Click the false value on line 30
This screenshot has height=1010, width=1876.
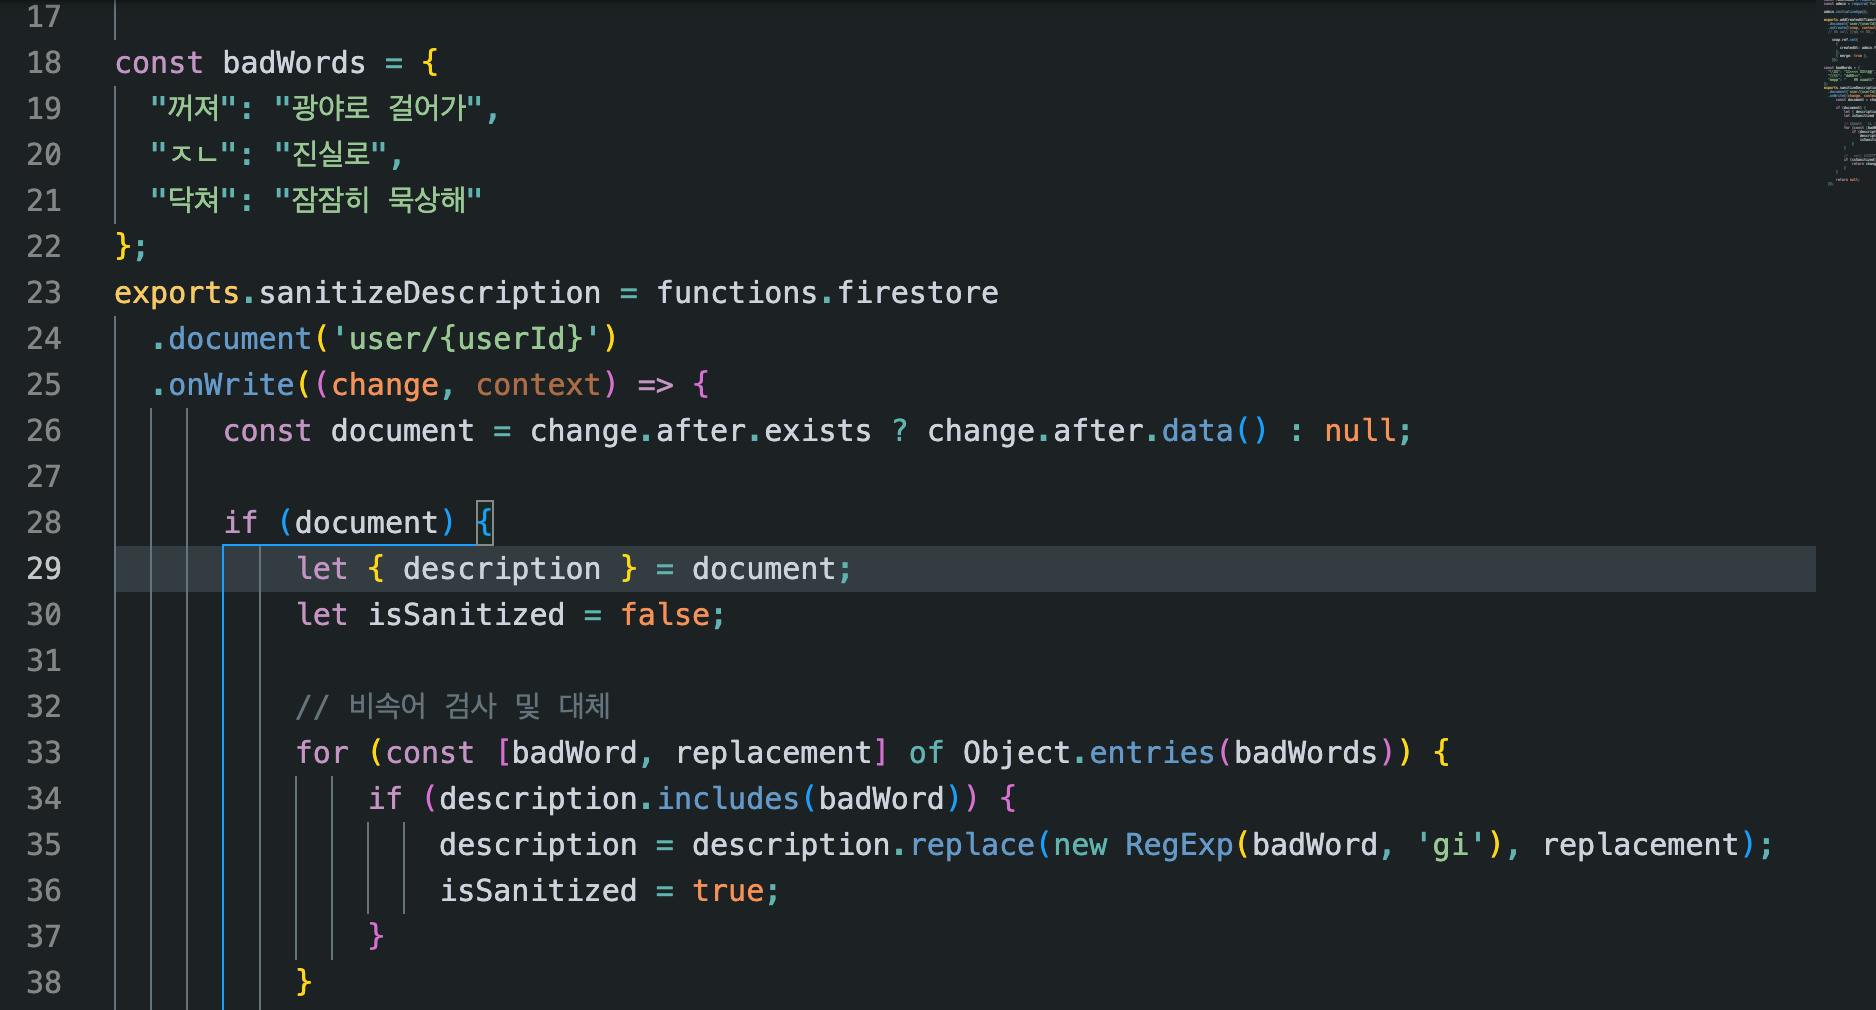click(x=665, y=614)
